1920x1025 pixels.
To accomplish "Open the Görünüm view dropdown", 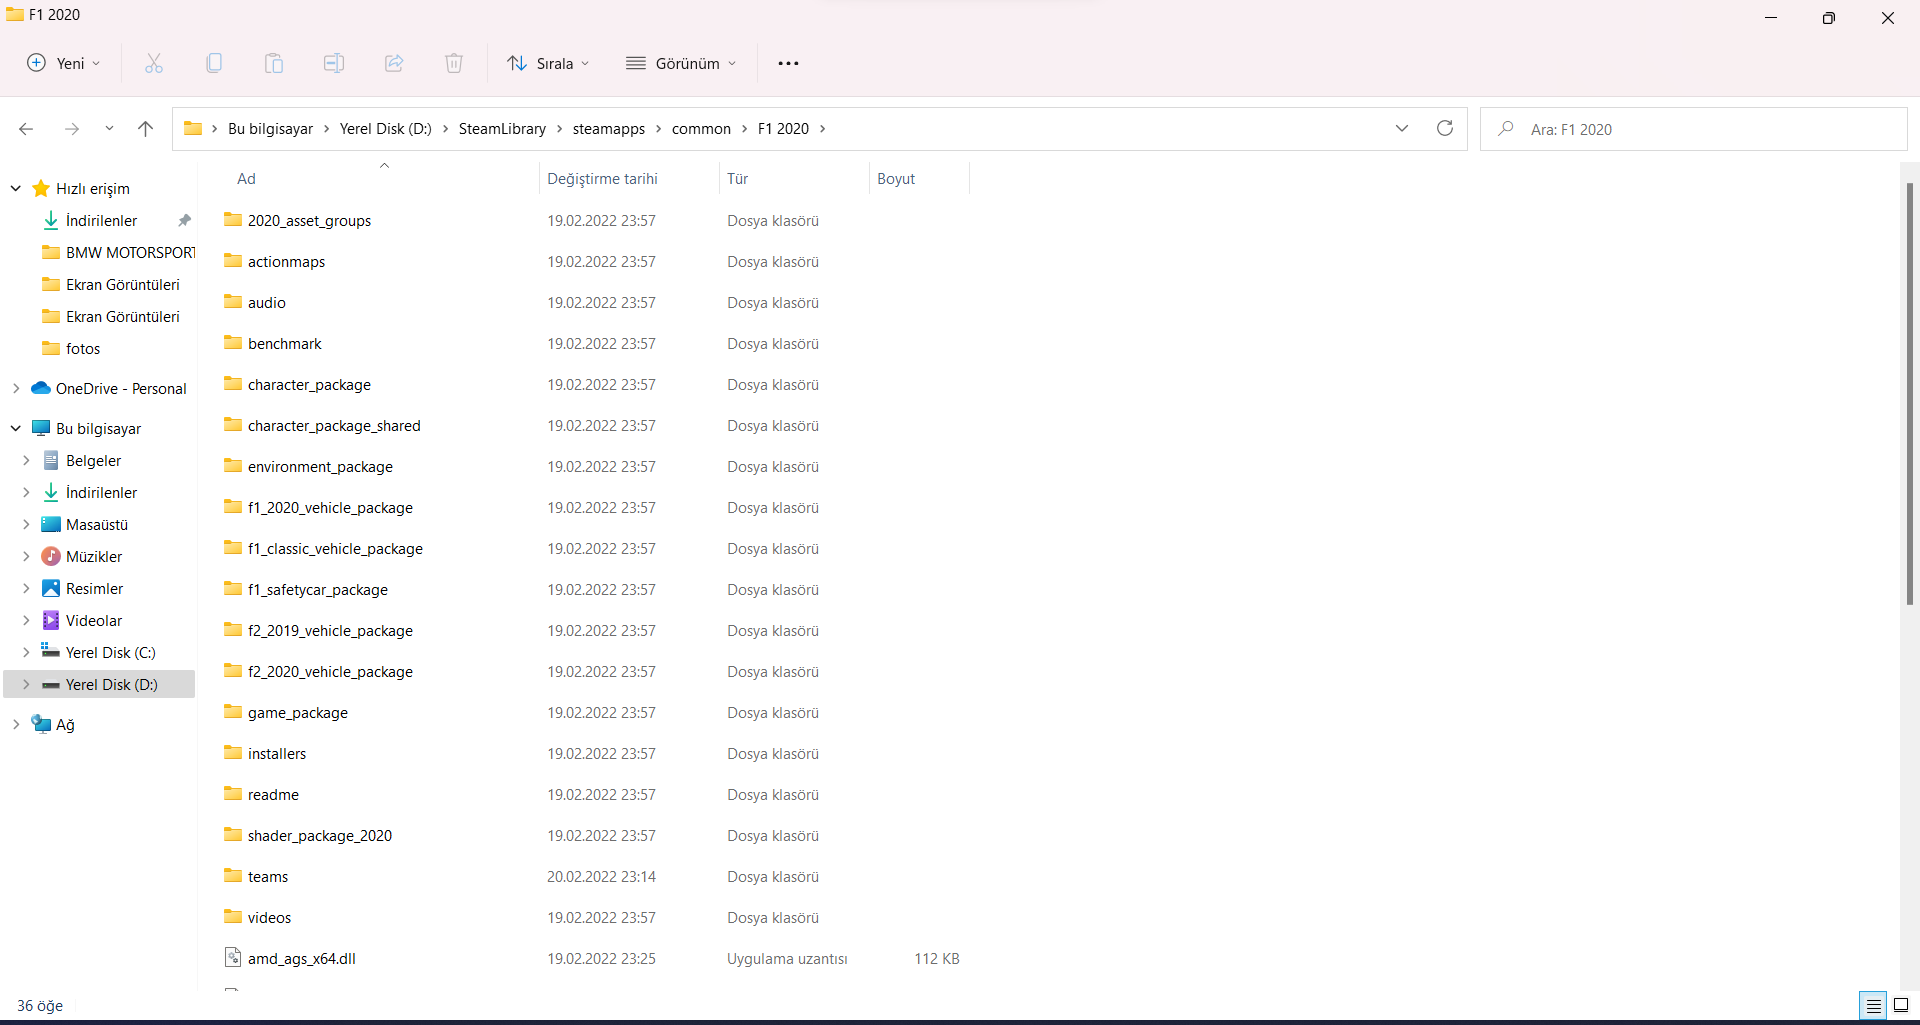I will (x=681, y=63).
